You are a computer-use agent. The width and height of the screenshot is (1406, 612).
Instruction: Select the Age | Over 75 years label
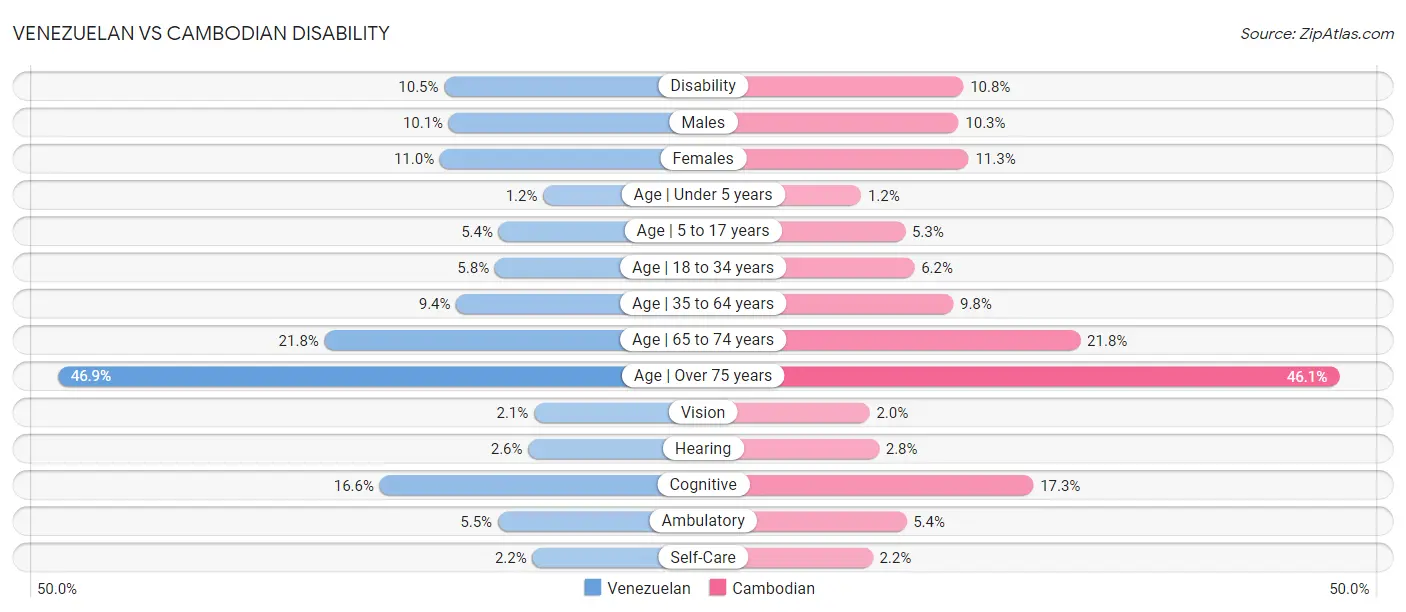point(703,376)
